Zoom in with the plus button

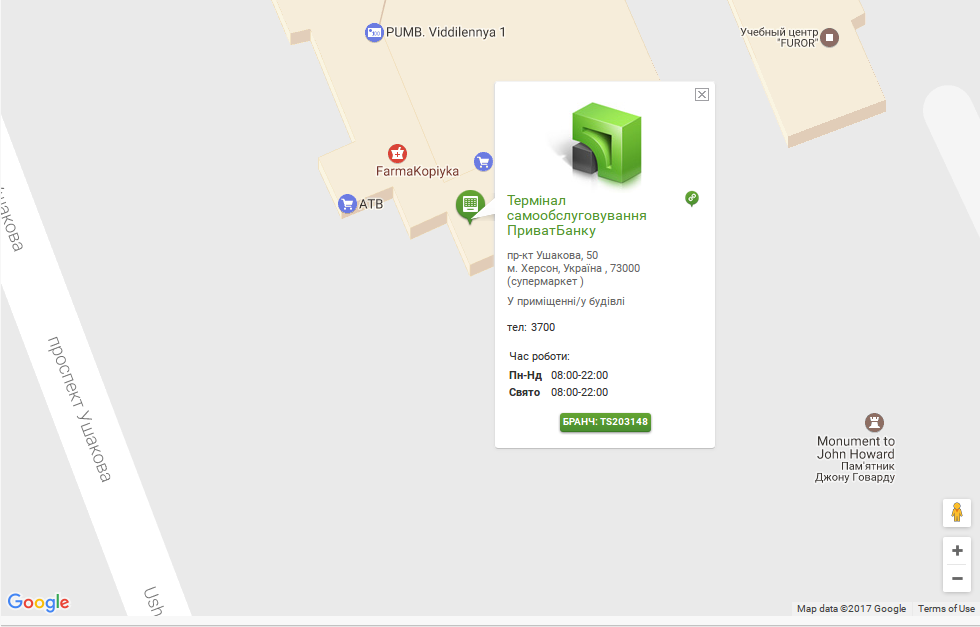coord(957,551)
